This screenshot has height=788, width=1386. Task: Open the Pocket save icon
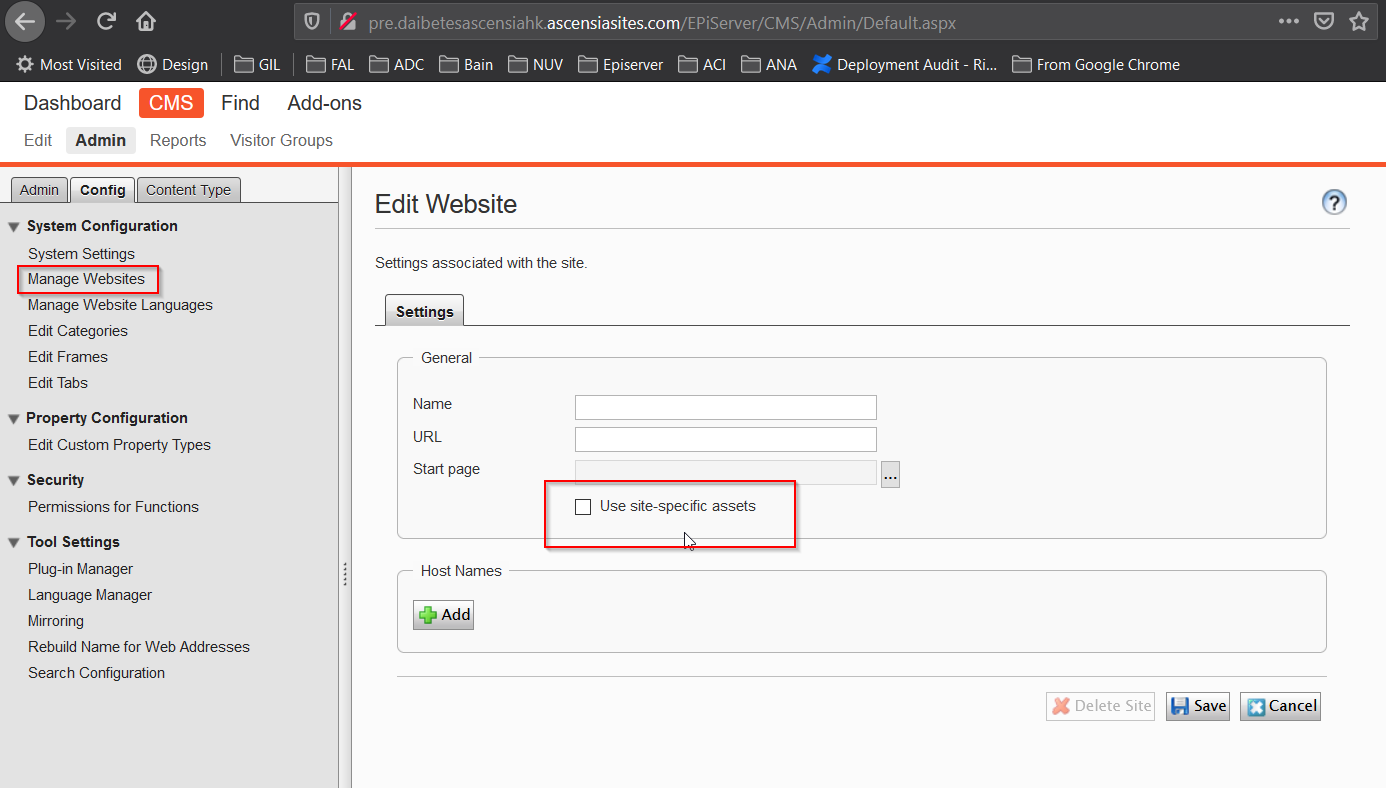(1323, 21)
